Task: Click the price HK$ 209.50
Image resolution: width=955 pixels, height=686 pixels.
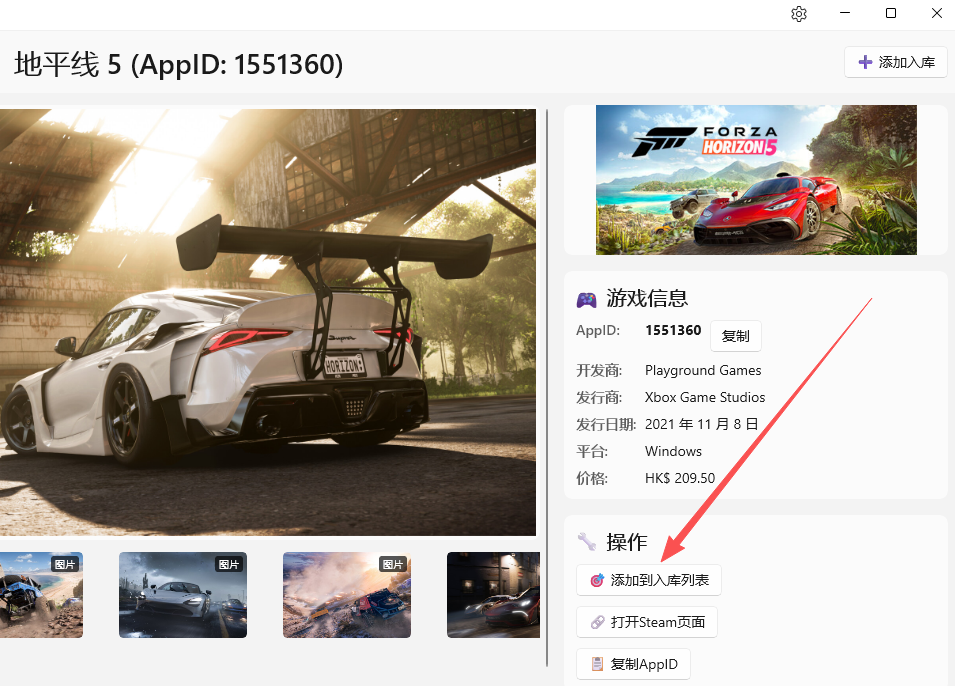Action: [x=680, y=478]
